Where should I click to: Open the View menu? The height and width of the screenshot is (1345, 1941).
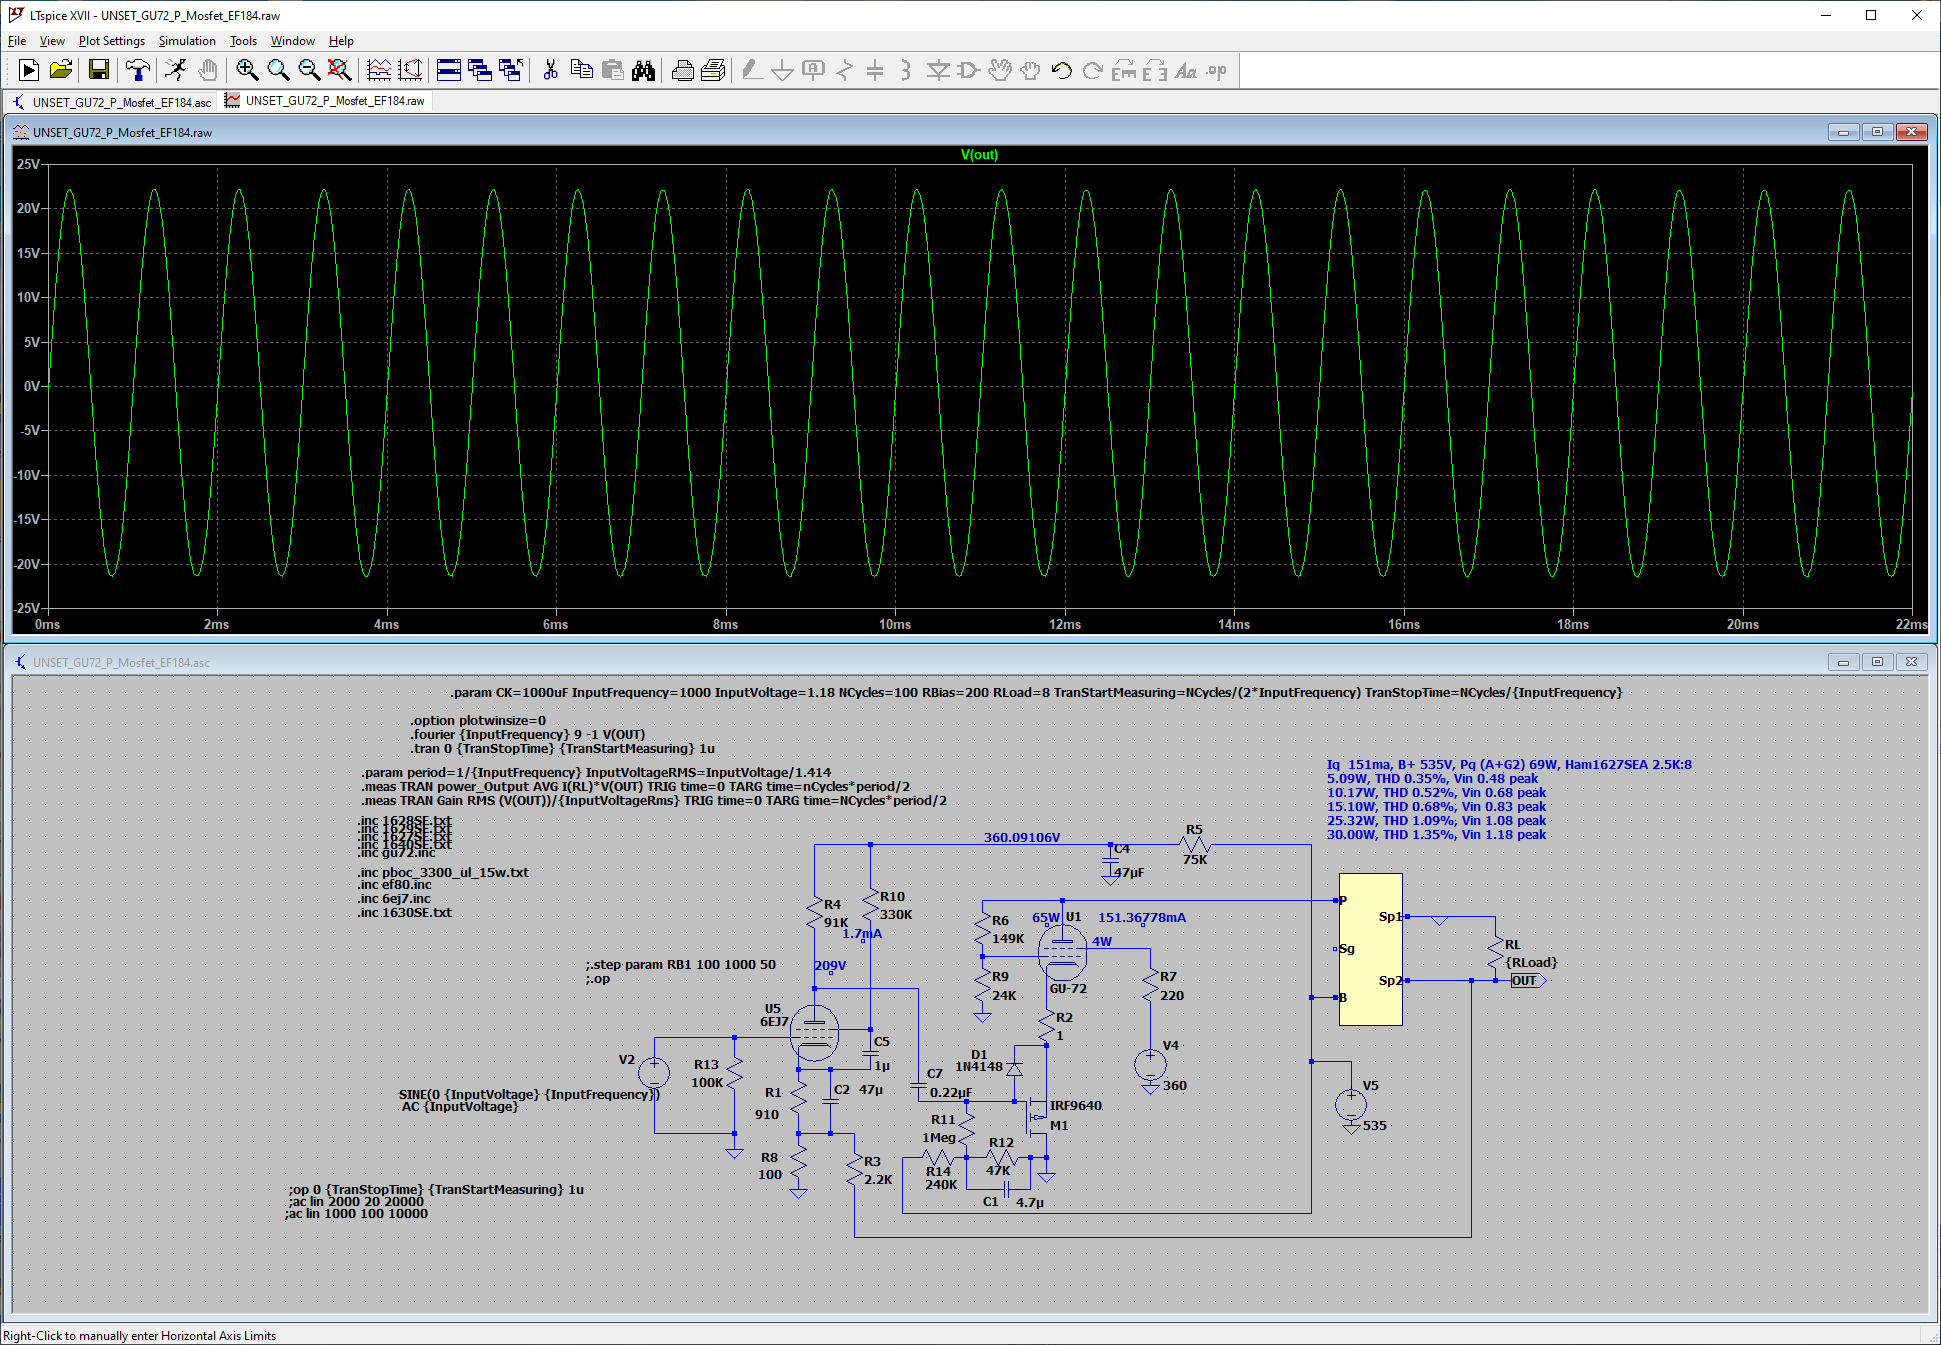52,41
